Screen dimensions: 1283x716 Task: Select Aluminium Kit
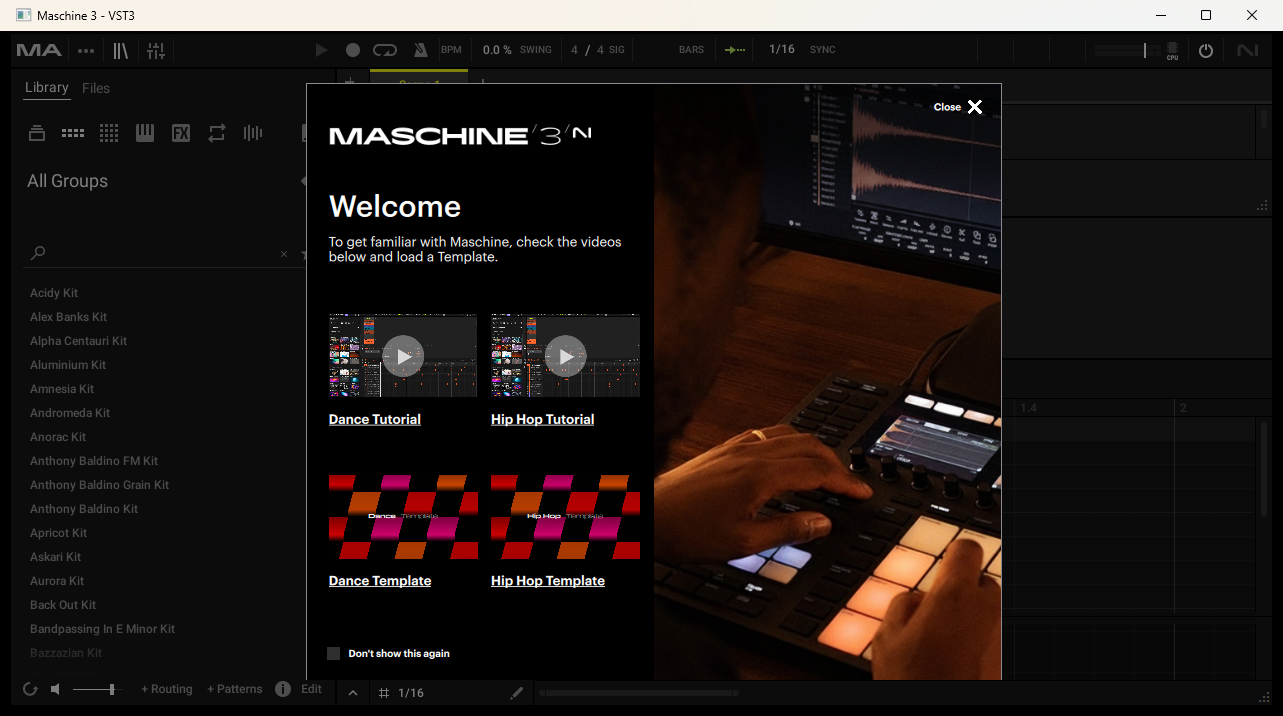(x=68, y=365)
